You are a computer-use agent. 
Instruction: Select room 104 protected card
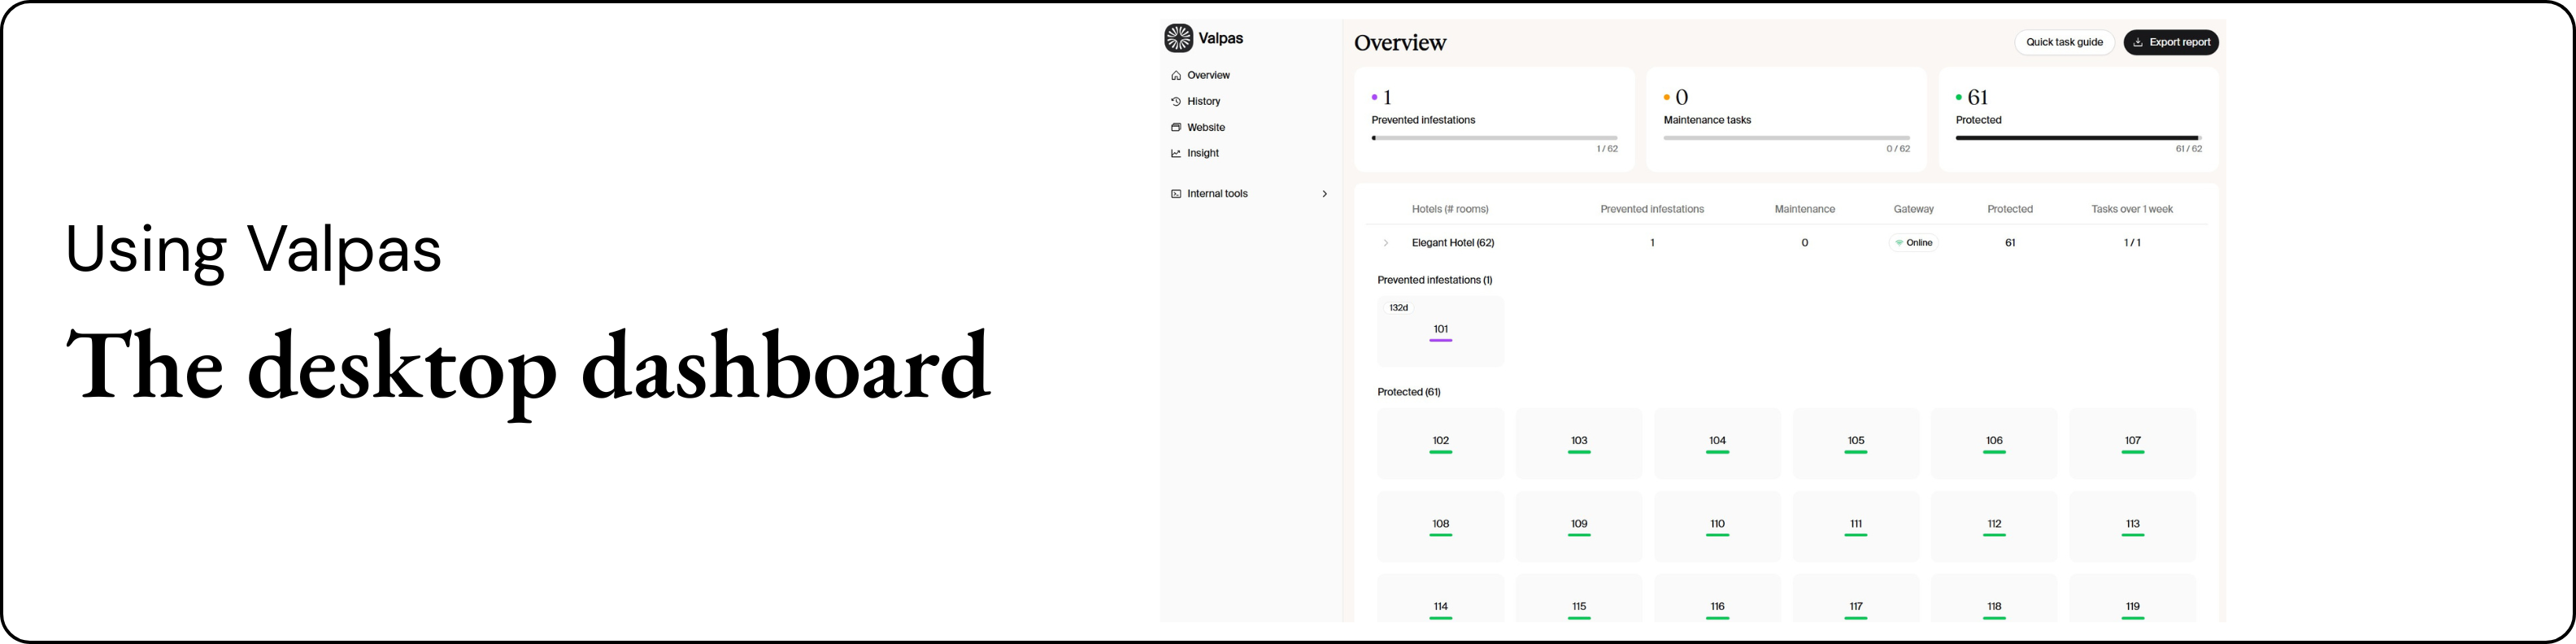click(1717, 443)
